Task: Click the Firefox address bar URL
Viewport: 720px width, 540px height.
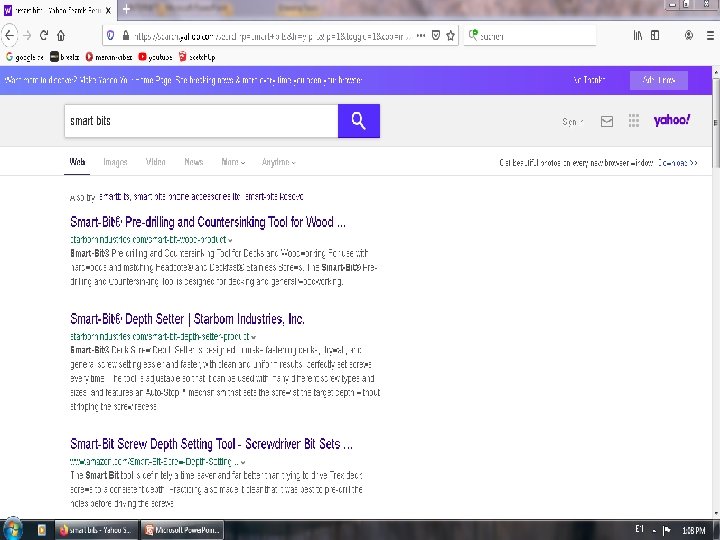Action: click(x=274, y=36)
